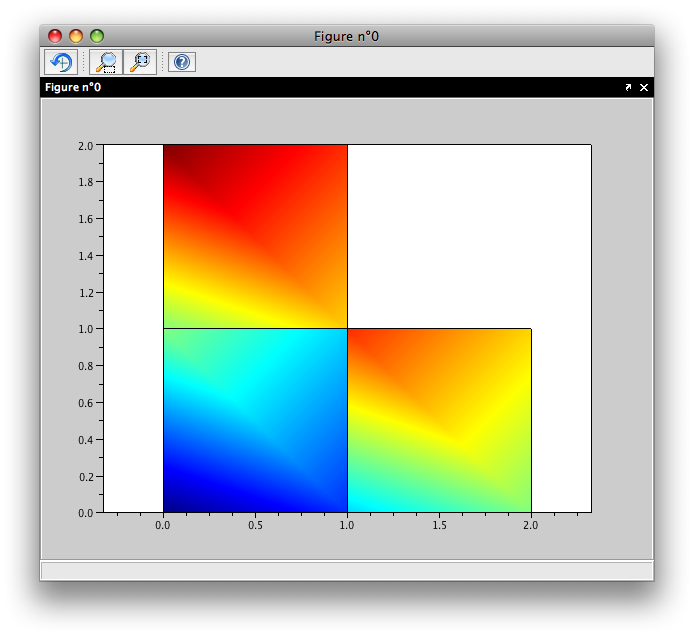Minimize window with the yellow button
The height and width of the screenshot is (636, 694).
76,36
